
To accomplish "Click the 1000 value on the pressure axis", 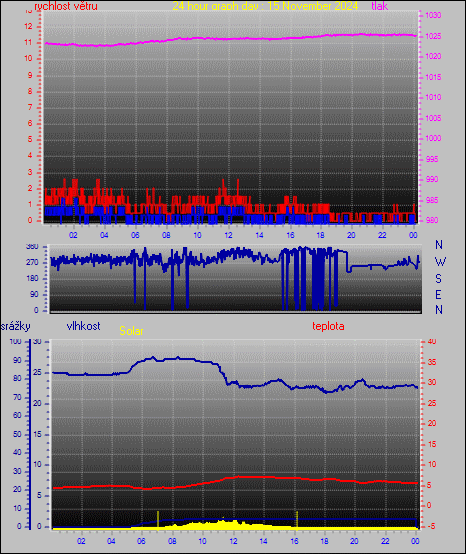I will click(433, 138).
